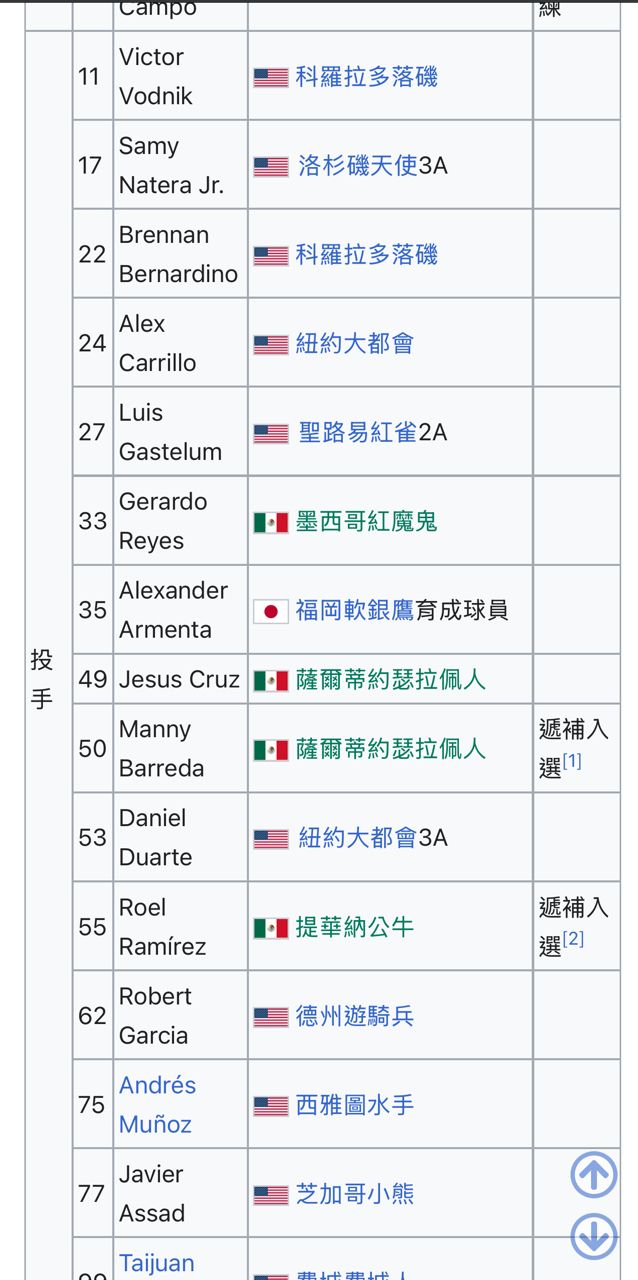Open the Taijuan player link
This screenshot has width=638, height=1280.
(x=156, y=1263)
